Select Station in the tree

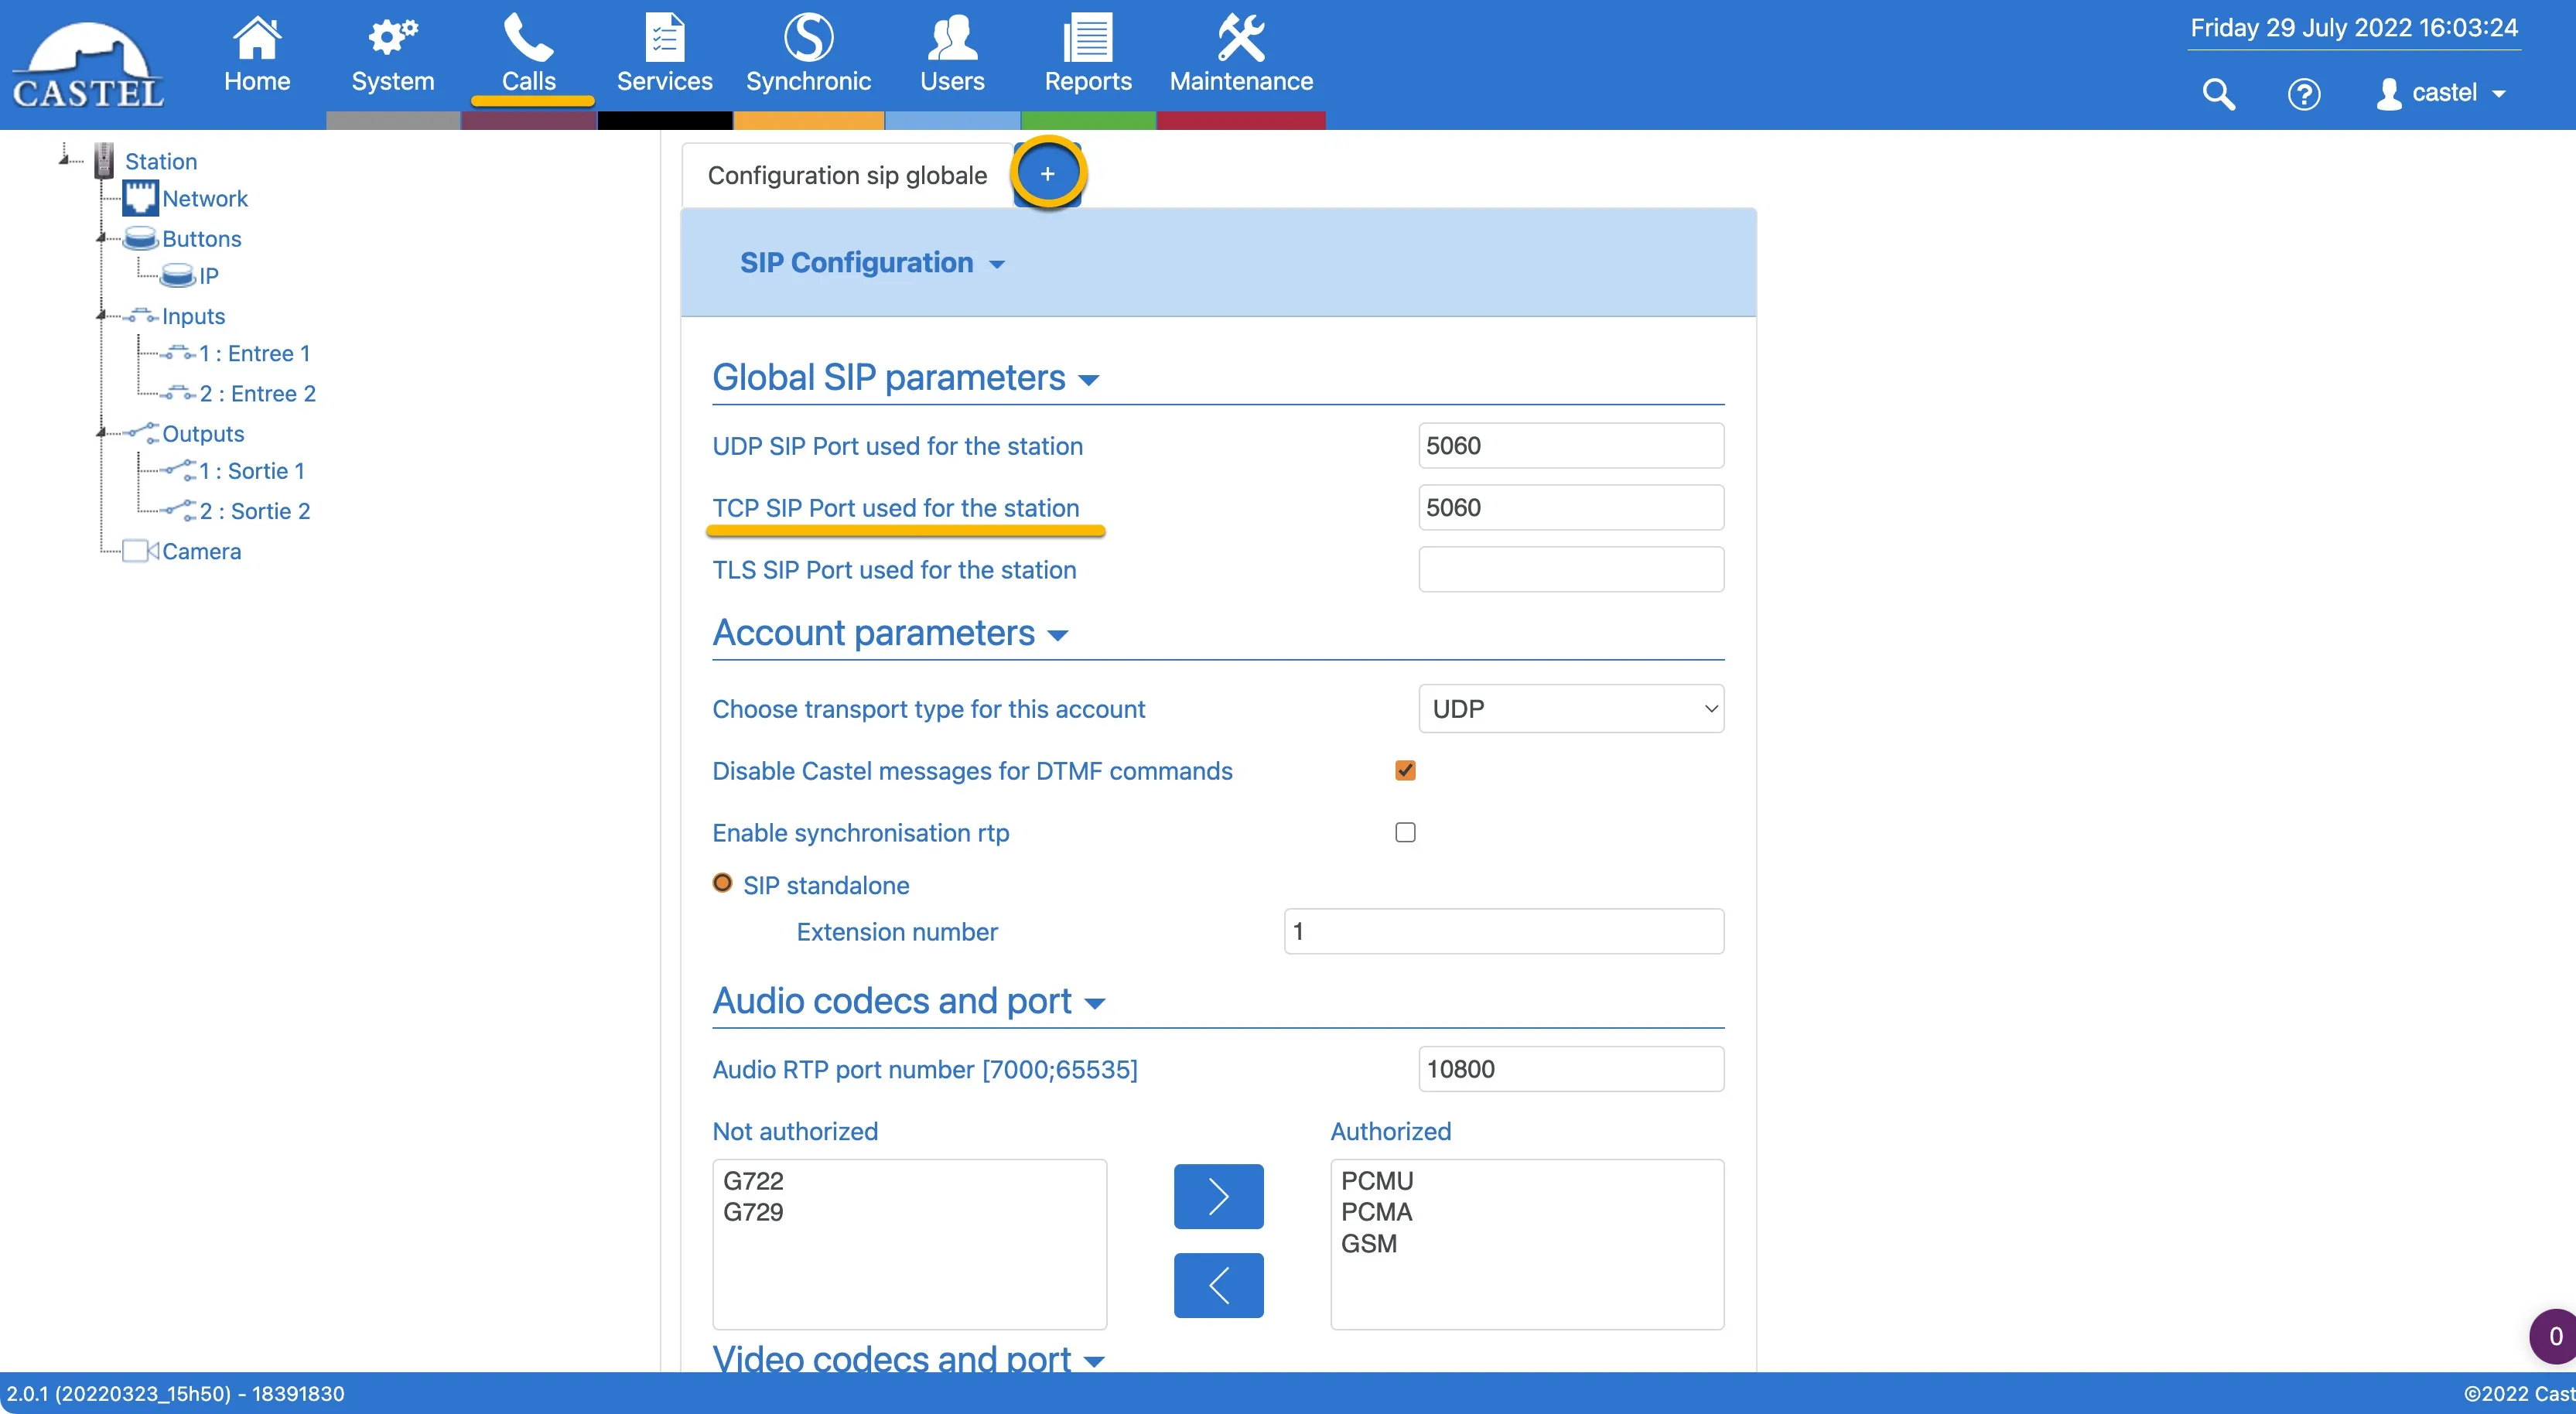pos(161,161)
